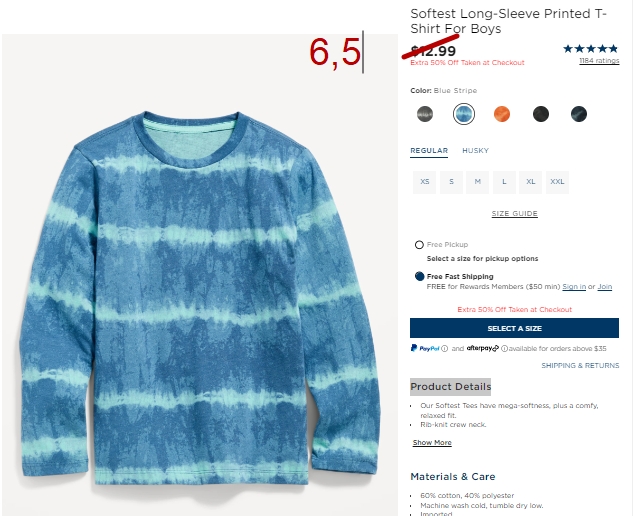The image size is (633, 516).
Task: Choose the orange color swatch
Action: tap(502, 114)
